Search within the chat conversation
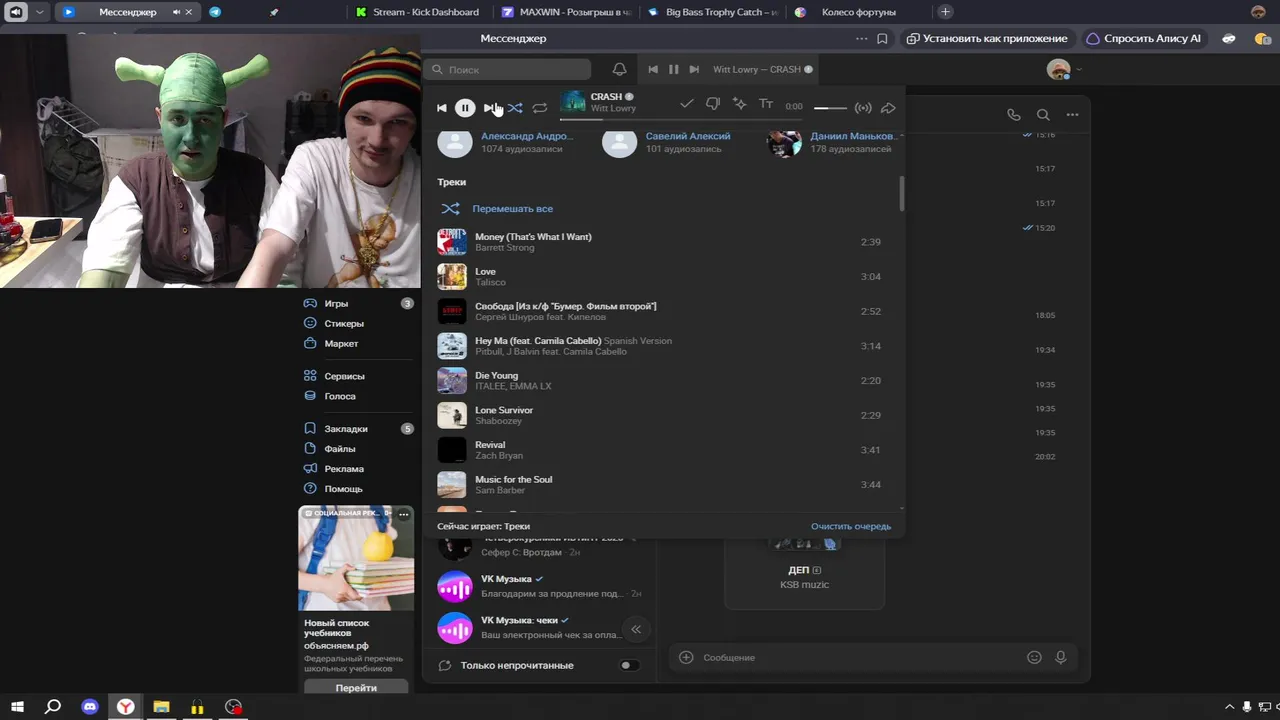Screen dimensions: 1280x720 tap(1043, 115)
